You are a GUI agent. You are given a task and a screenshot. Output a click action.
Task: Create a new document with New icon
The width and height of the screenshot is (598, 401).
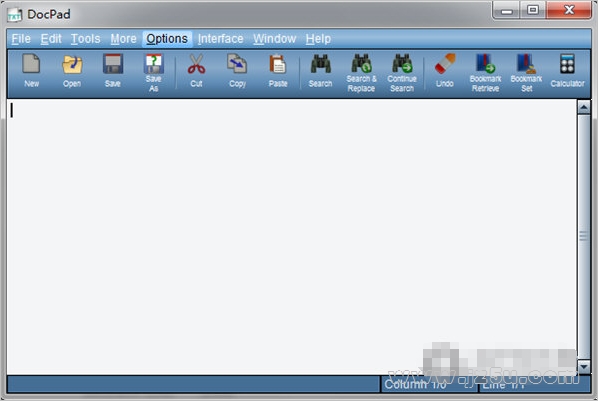[x=31, y=71]
